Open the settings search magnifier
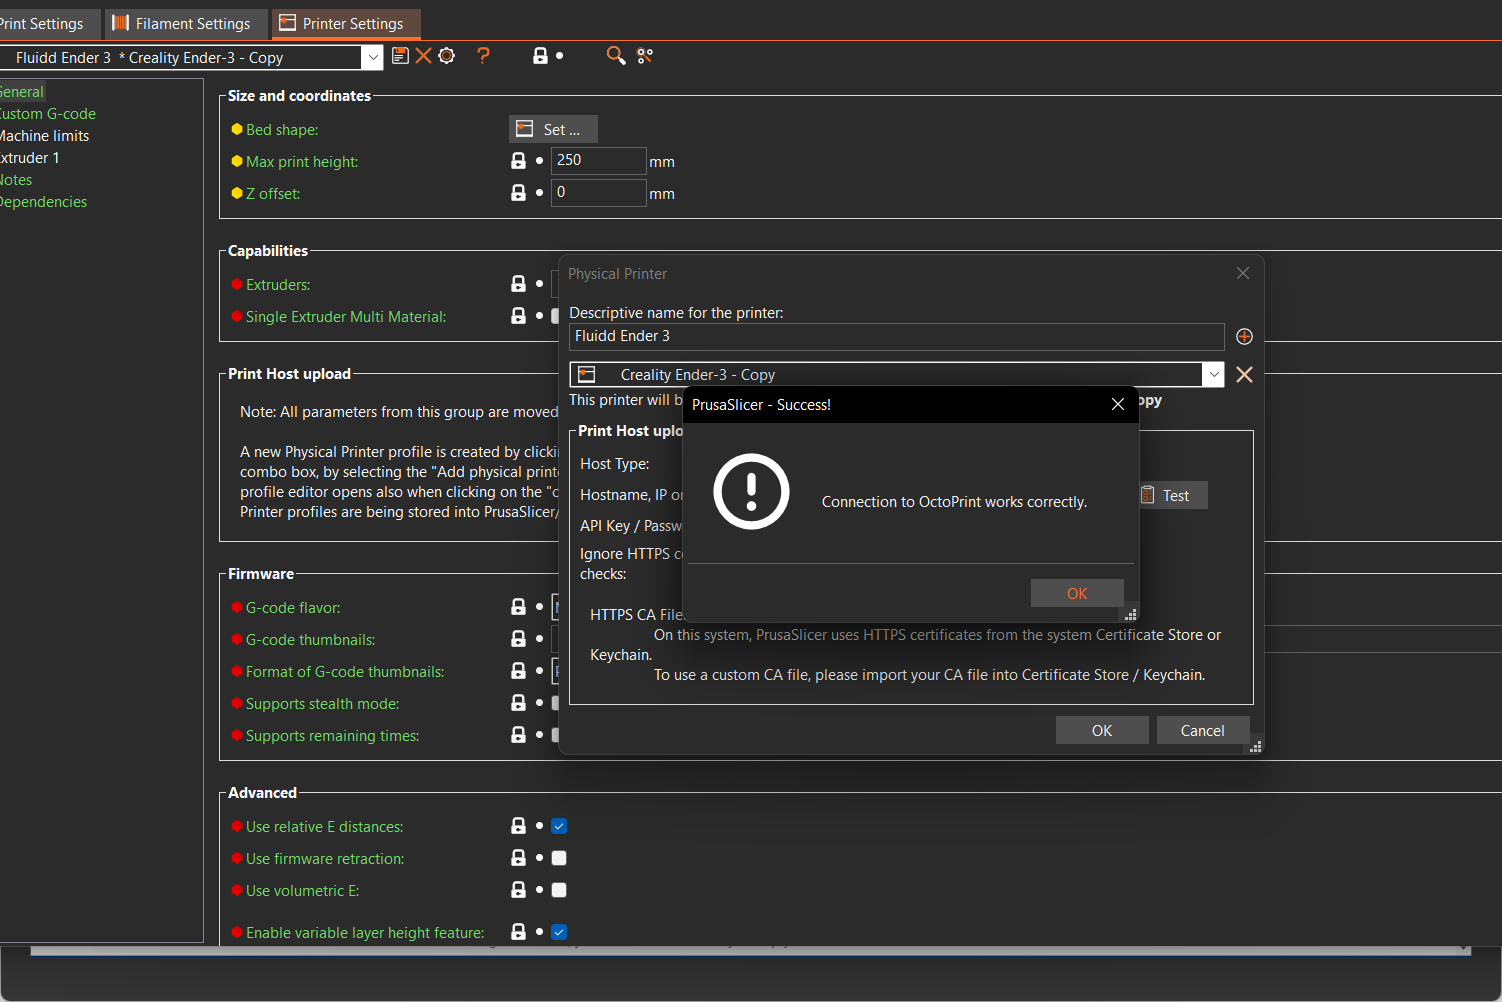Viewport: 1502px width, 1002px height. pyautogui.click(x=616, y=56)
